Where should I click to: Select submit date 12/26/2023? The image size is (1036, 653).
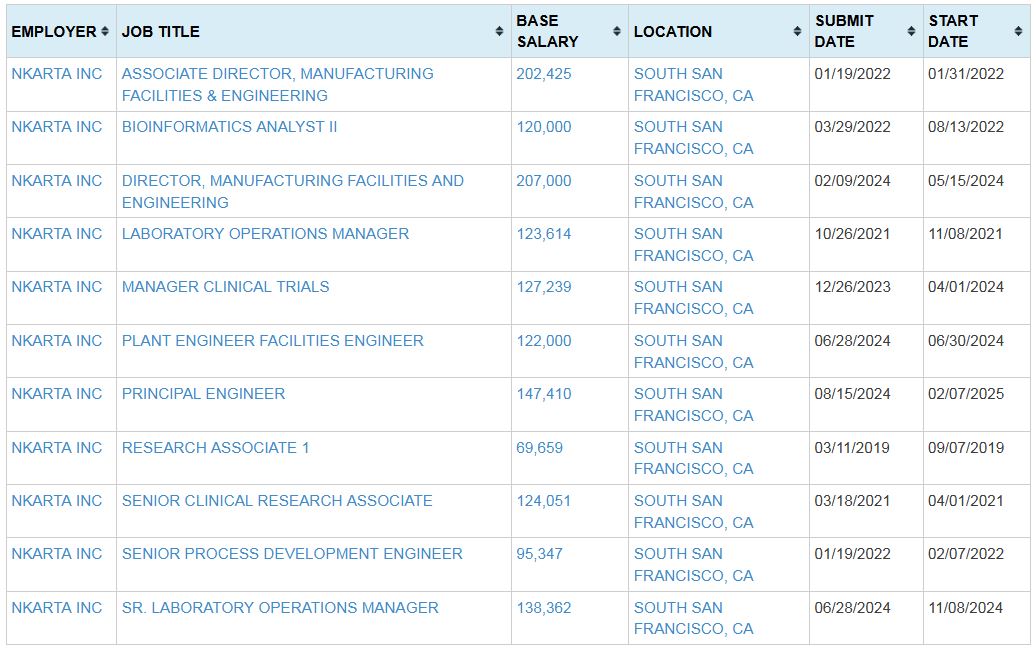(x=852, y=287)
